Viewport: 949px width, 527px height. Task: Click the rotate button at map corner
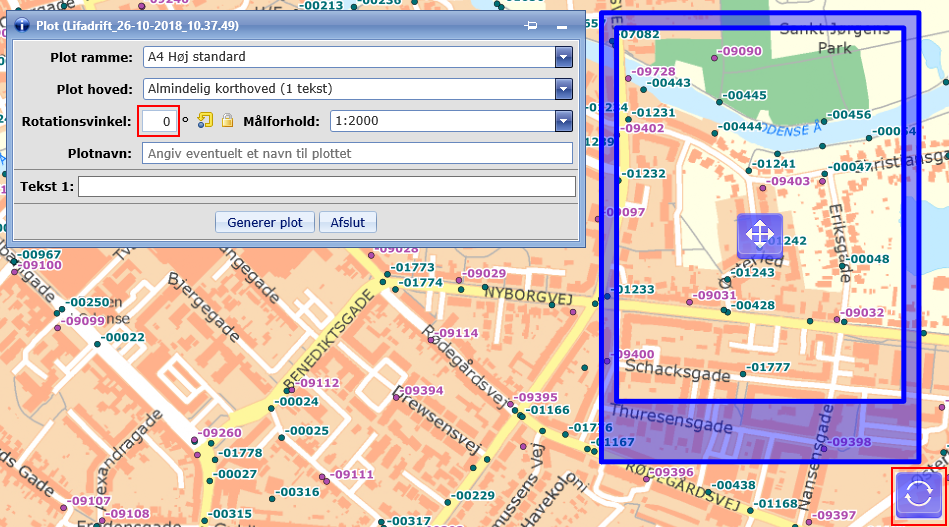(x=919, y=495)
